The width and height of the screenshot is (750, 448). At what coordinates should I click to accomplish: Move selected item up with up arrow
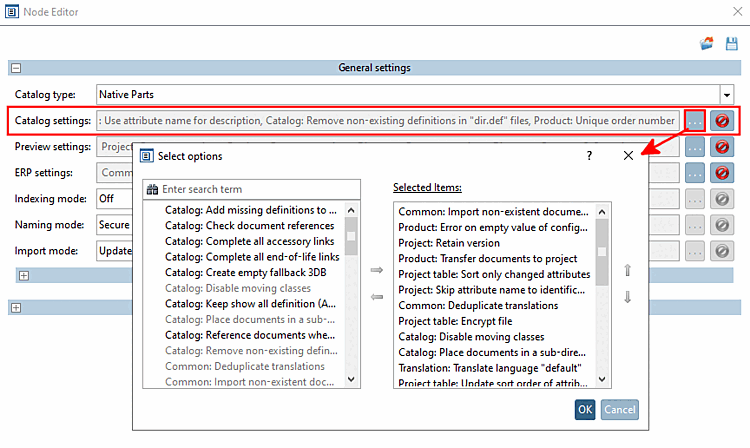click(x=627, y=271)
